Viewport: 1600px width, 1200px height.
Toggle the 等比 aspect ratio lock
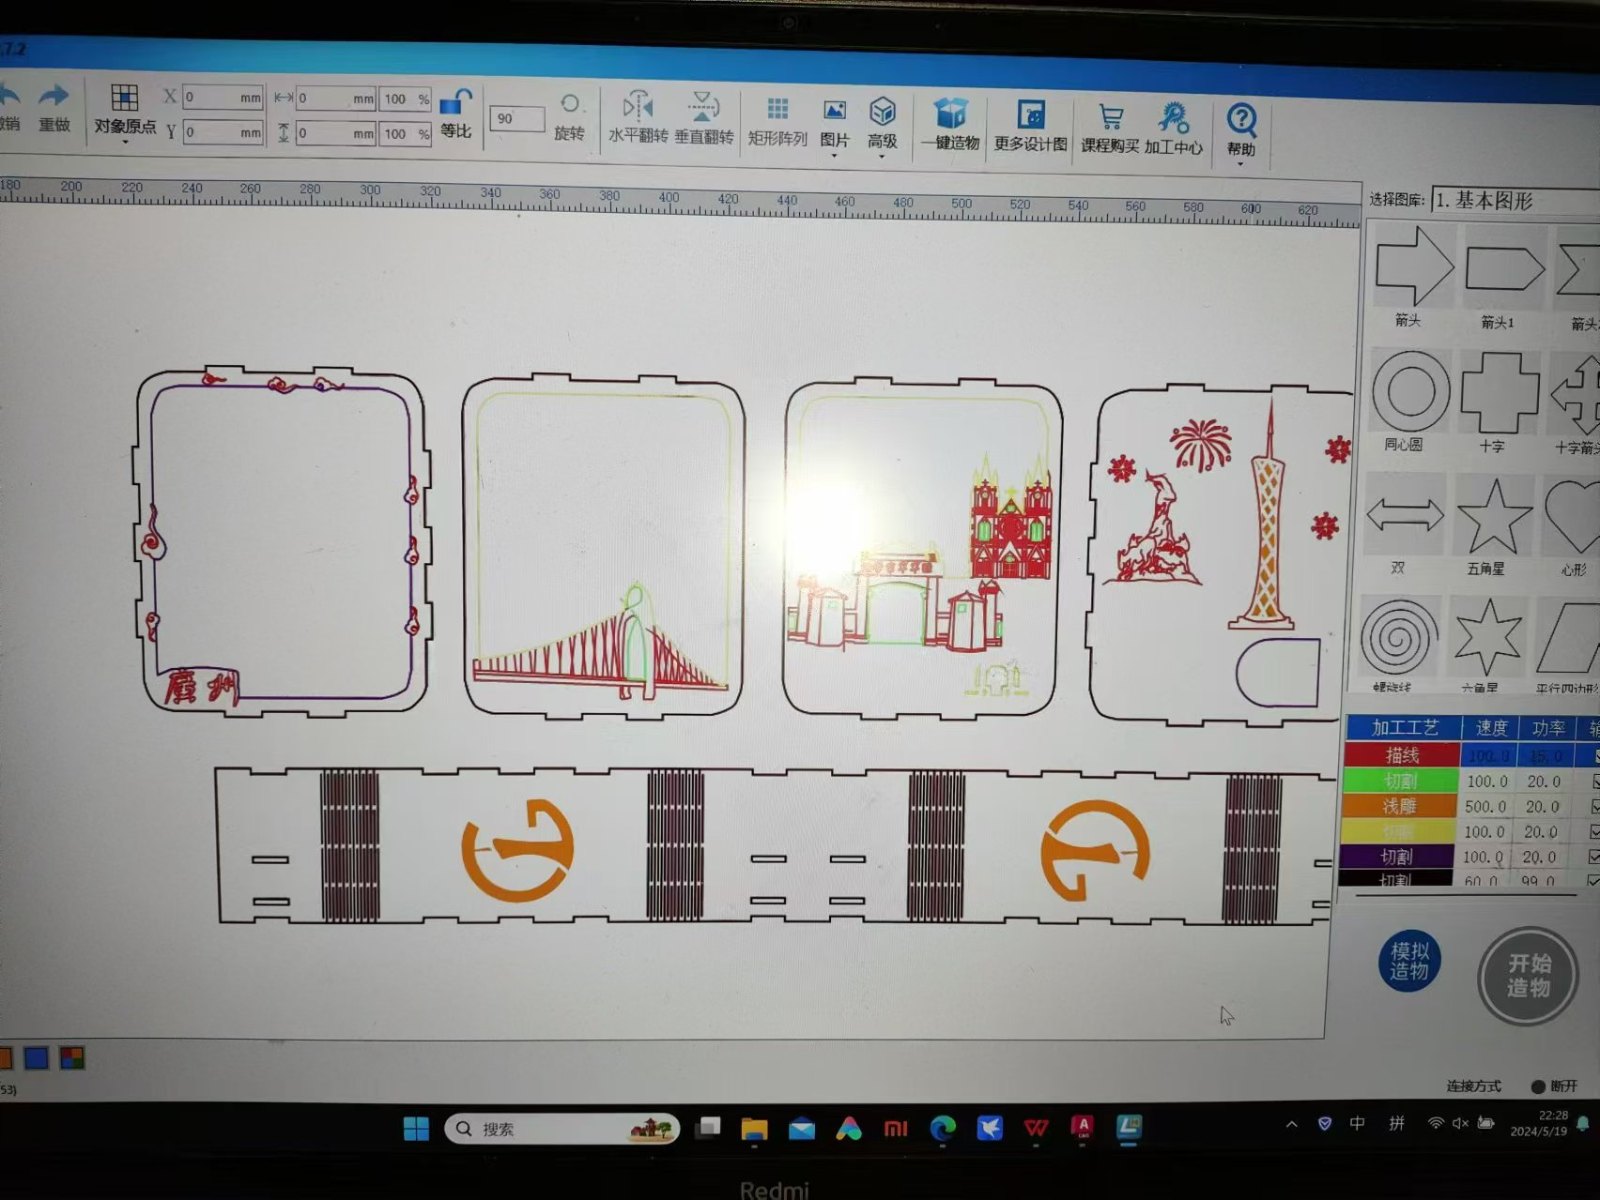pos(456,104)
